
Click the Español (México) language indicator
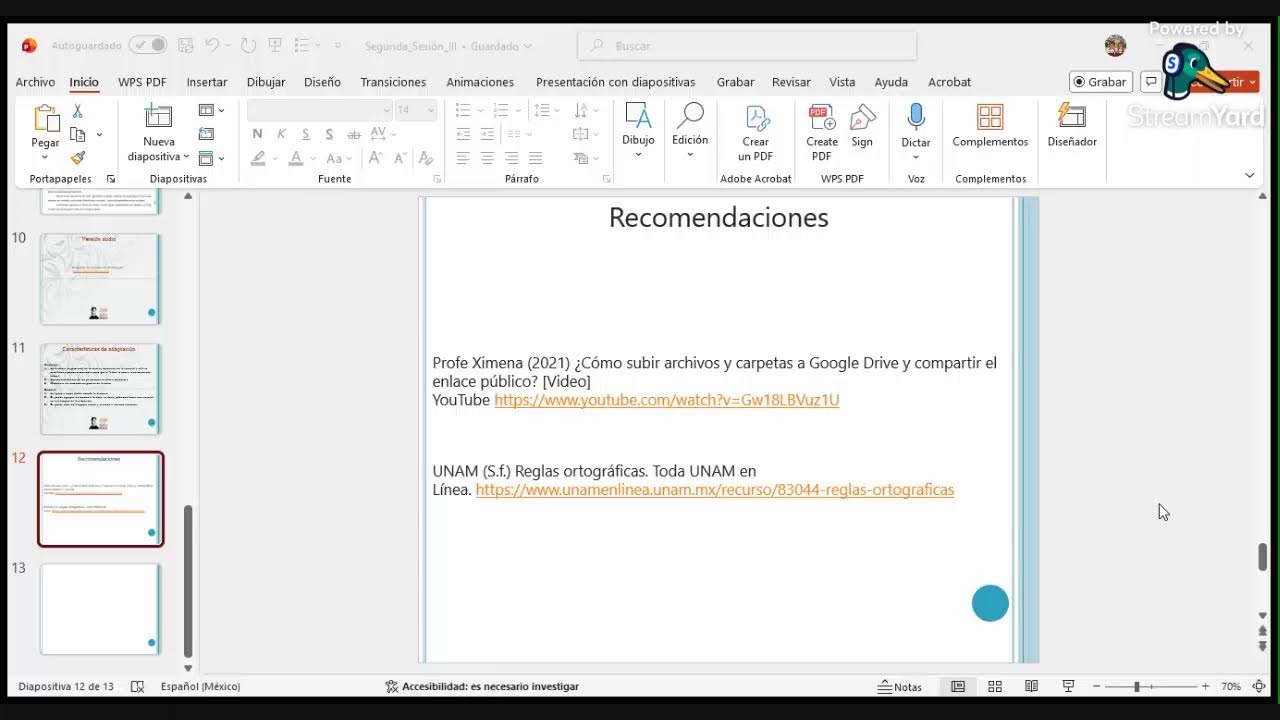[x=200, y=687]
